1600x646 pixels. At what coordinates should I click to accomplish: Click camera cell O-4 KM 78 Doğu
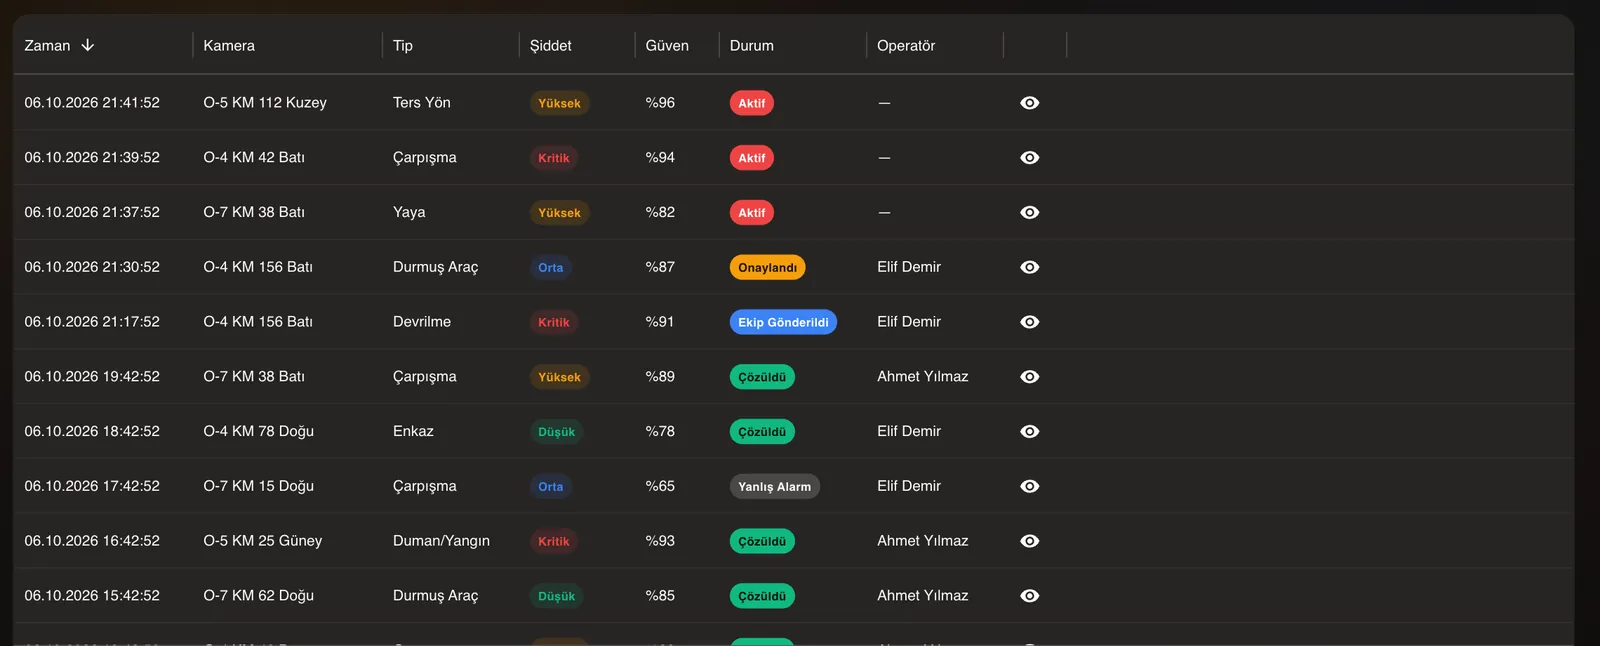[x=259, y=432]
